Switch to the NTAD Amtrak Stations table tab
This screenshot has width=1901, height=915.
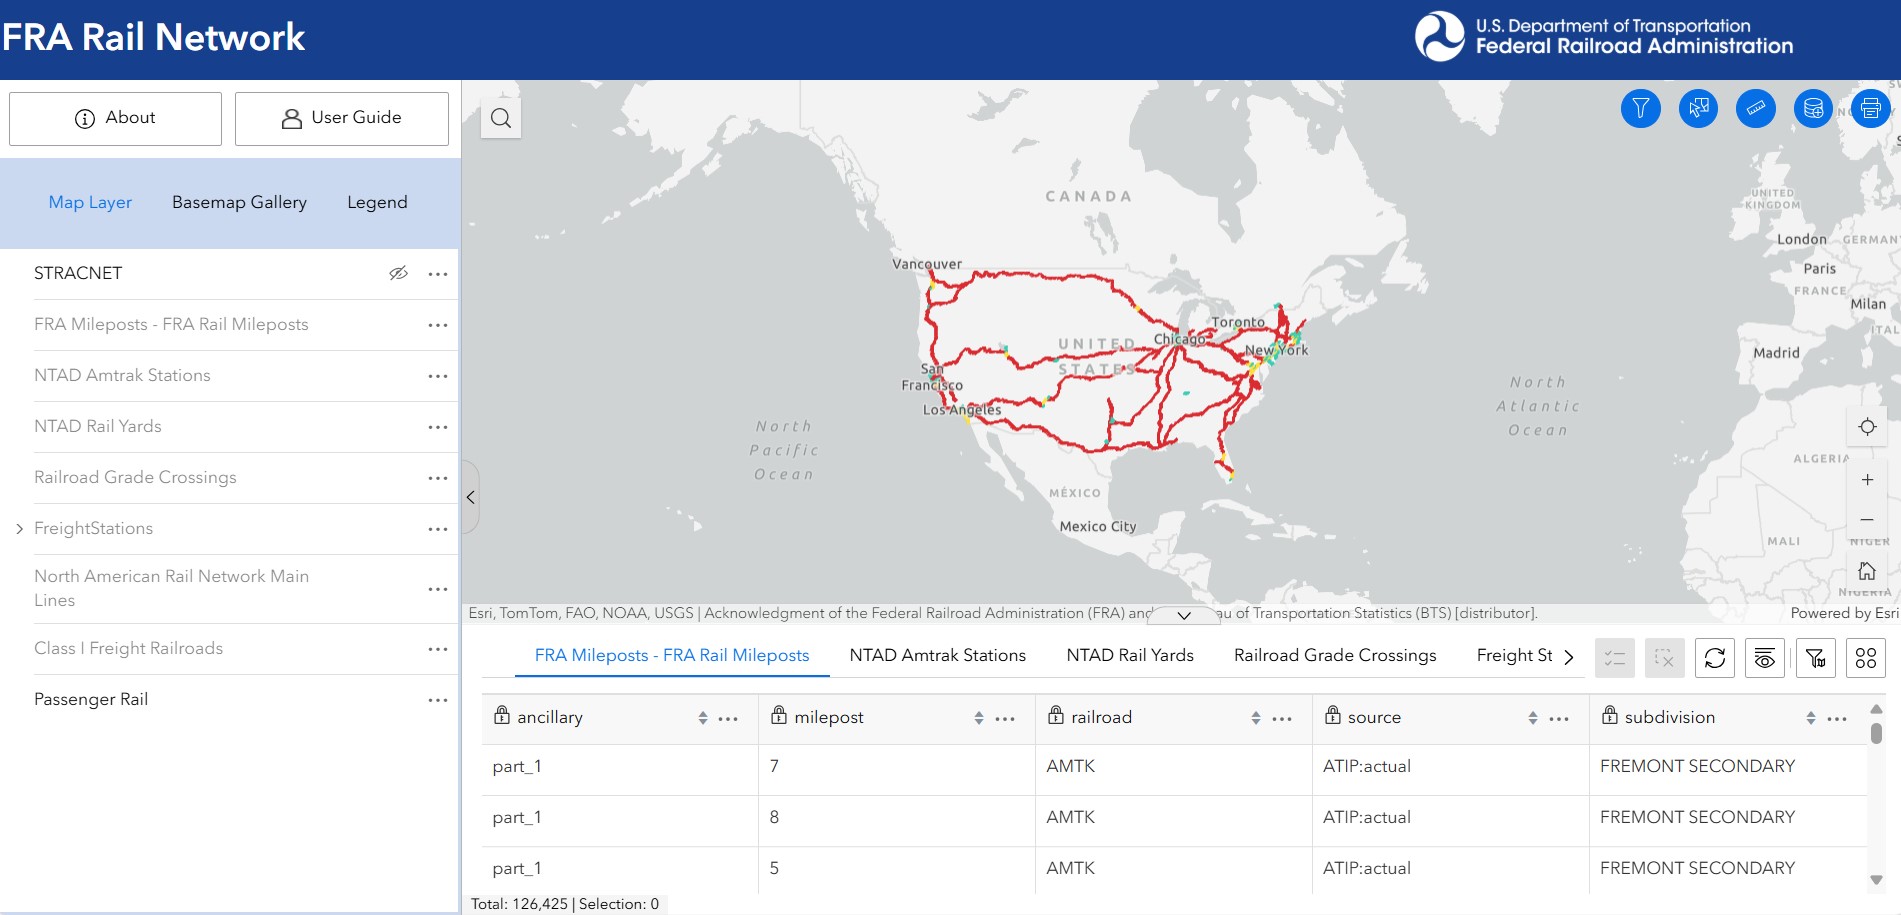[x=936, y=655]
